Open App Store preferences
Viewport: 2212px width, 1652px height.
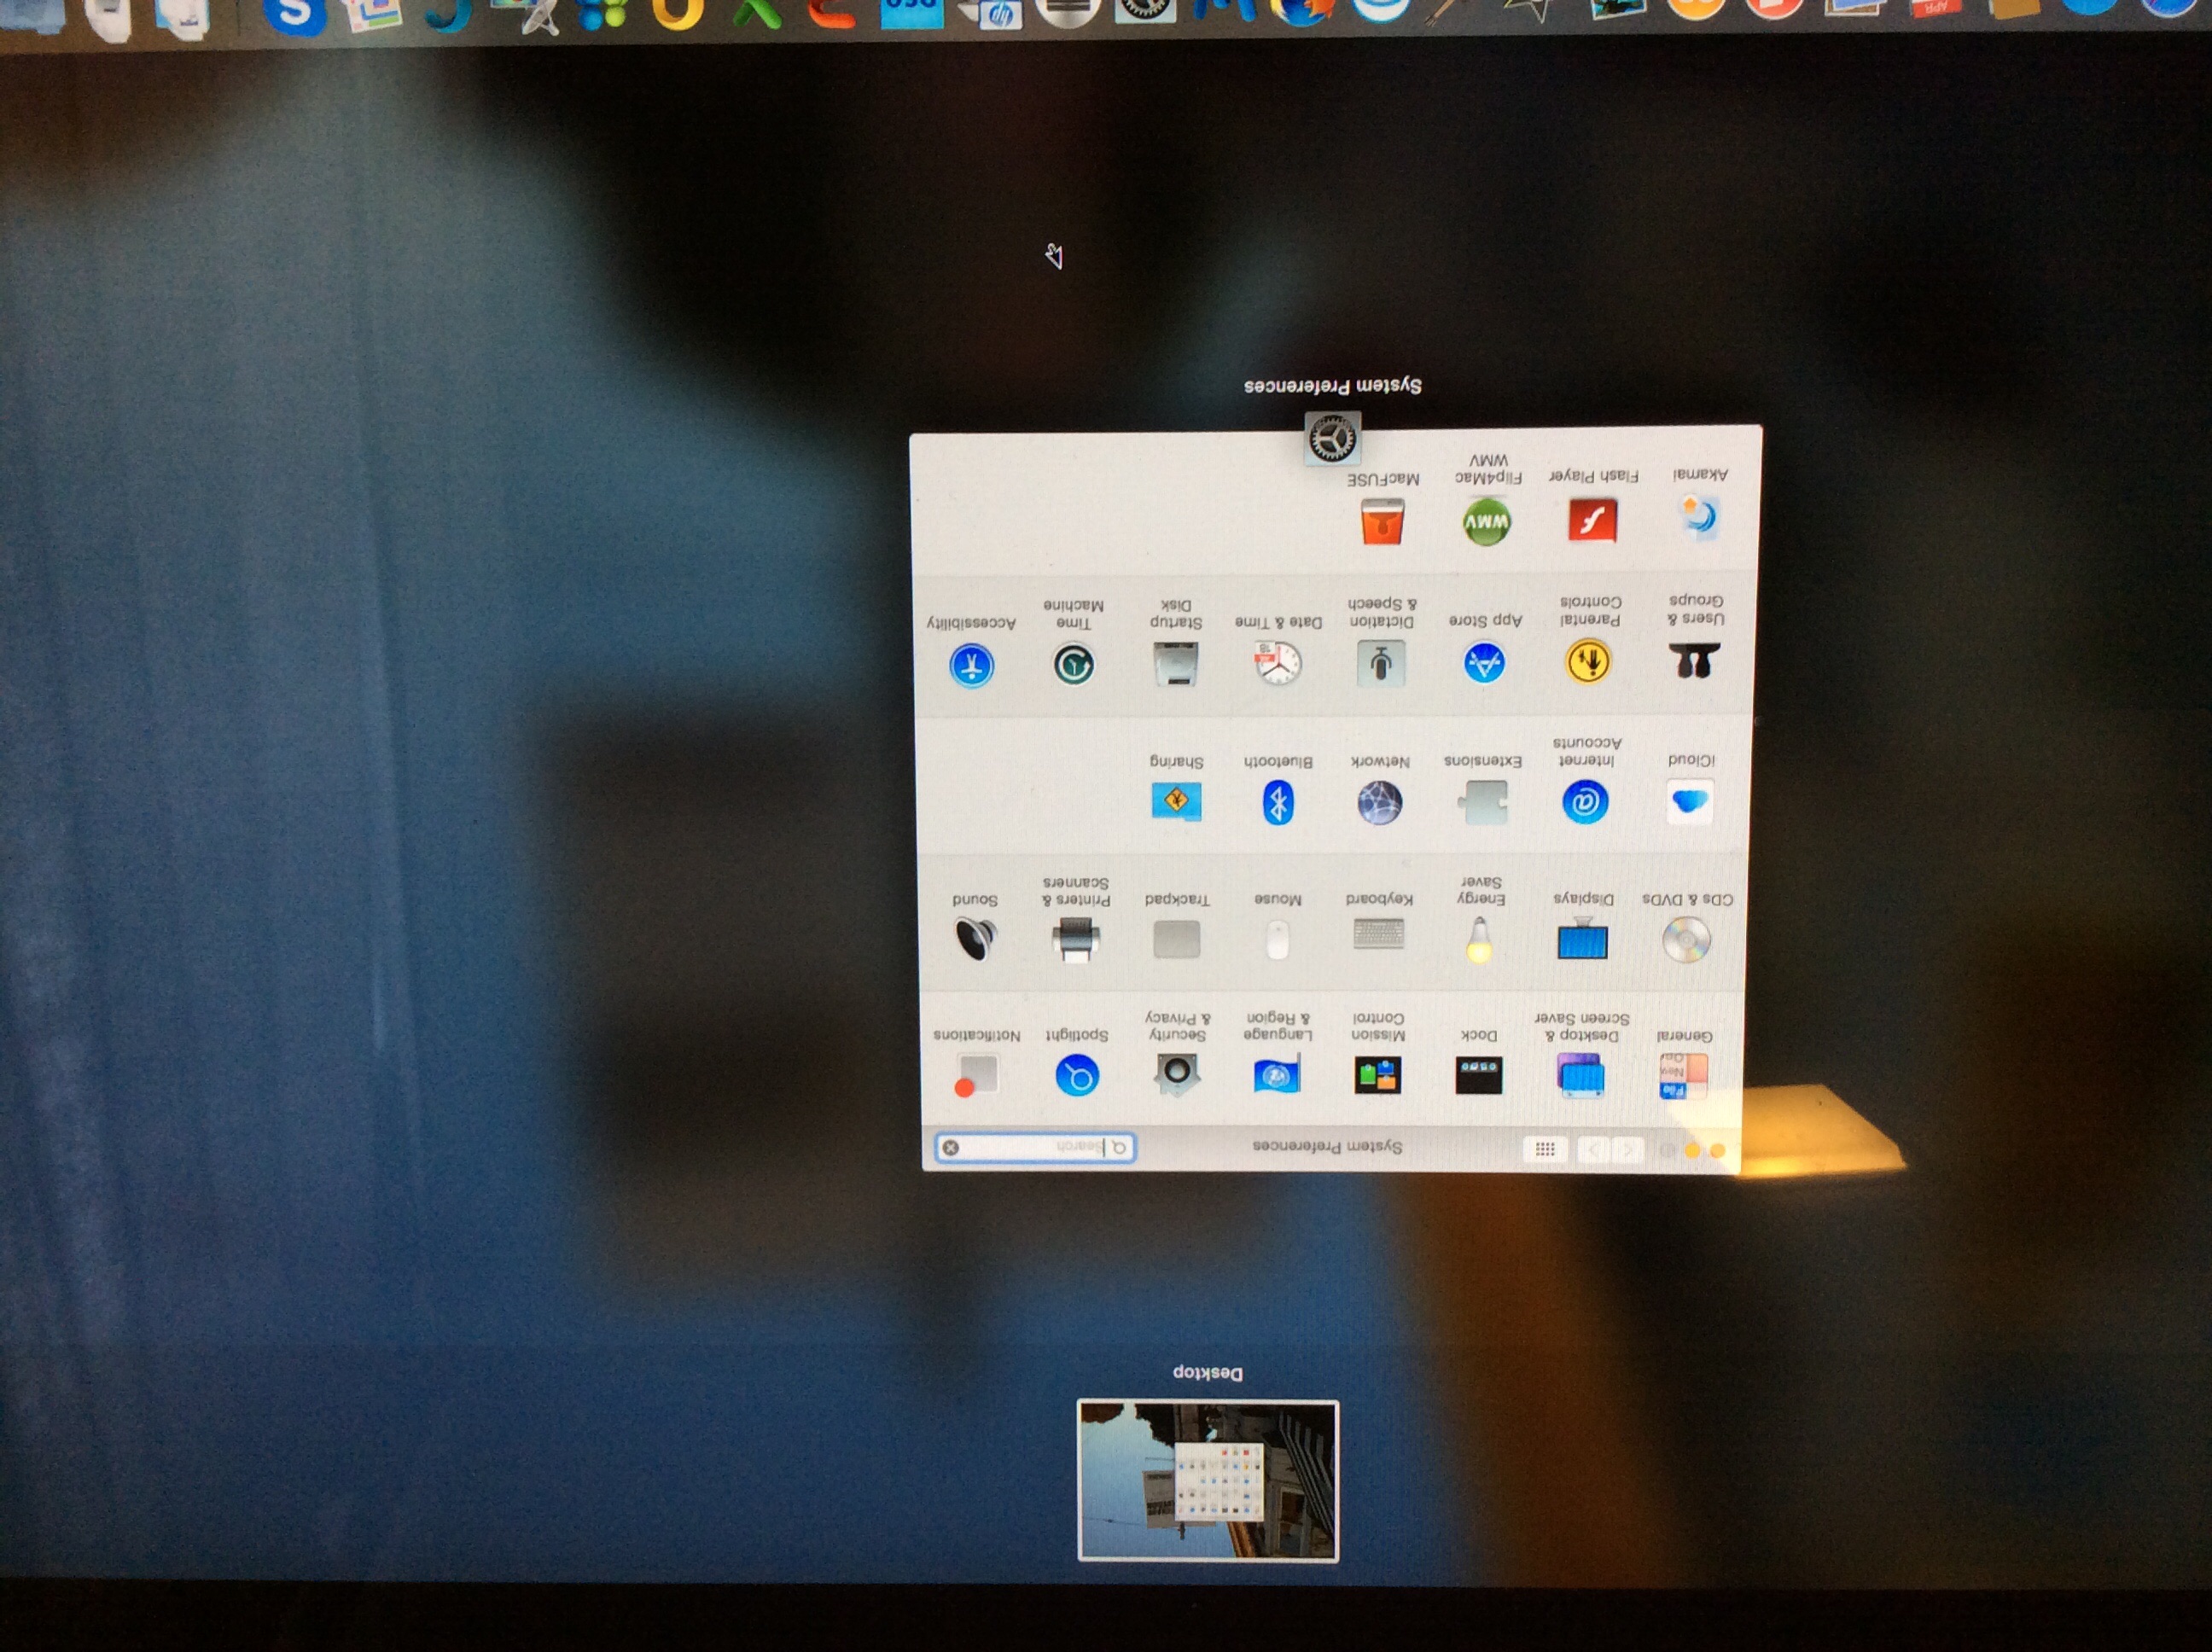1484,663
